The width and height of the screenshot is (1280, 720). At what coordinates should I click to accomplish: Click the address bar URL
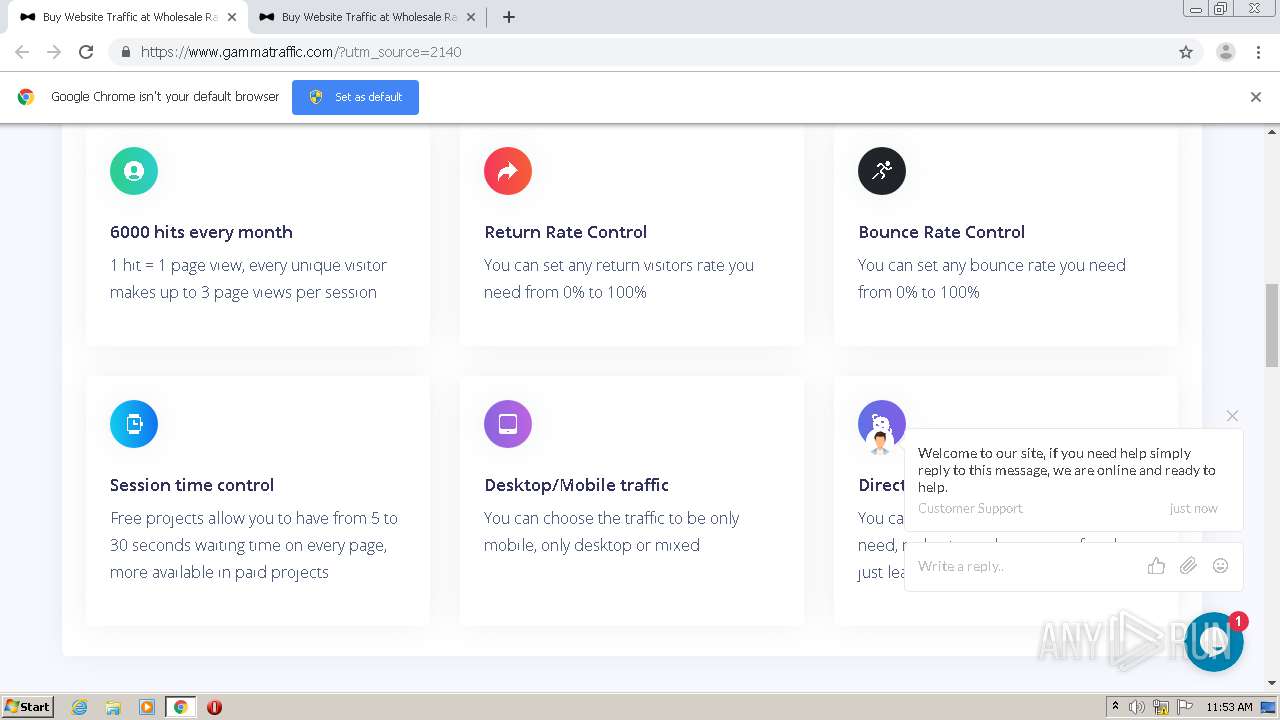tap(301, 52)
